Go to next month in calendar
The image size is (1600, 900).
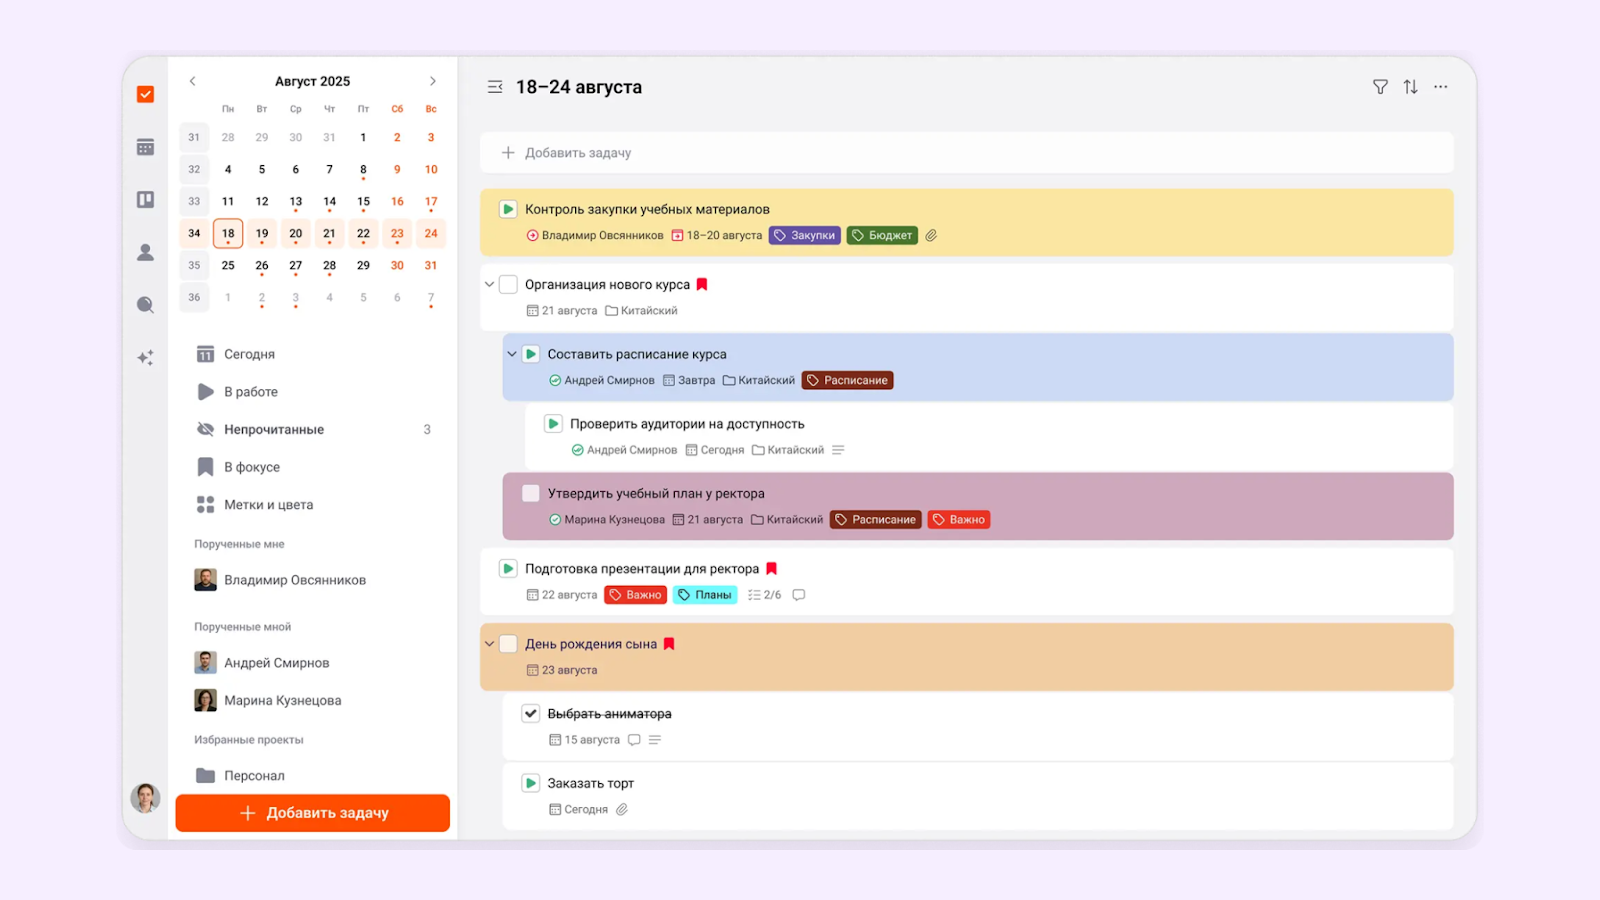(432, 81)
